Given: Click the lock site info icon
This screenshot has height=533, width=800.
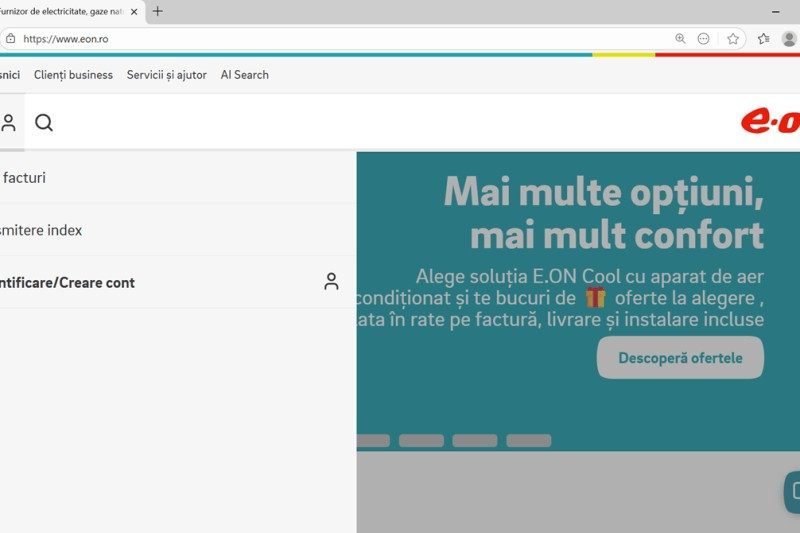Looking at the screenshot, I should tap(10, 39).
